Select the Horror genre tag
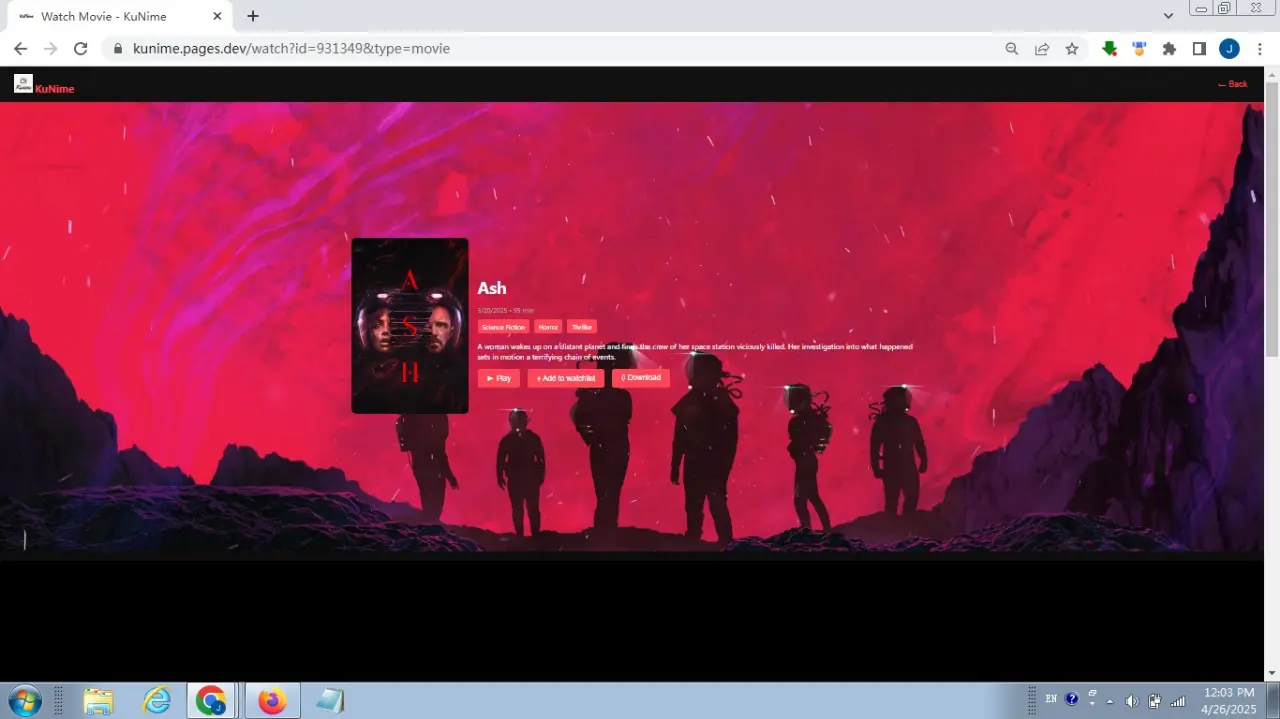The image size is (1280, 719). [548, 327]
